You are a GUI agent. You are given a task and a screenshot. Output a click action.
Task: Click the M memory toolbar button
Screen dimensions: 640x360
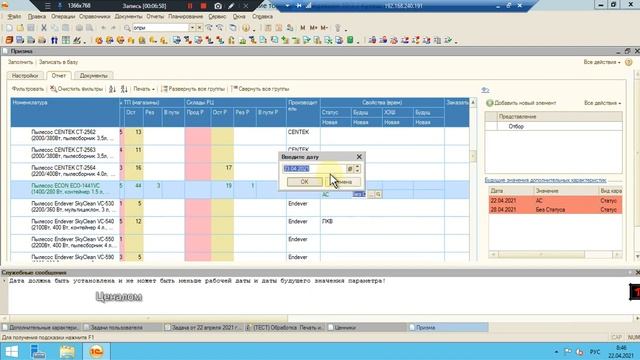[x=302, y=28]
